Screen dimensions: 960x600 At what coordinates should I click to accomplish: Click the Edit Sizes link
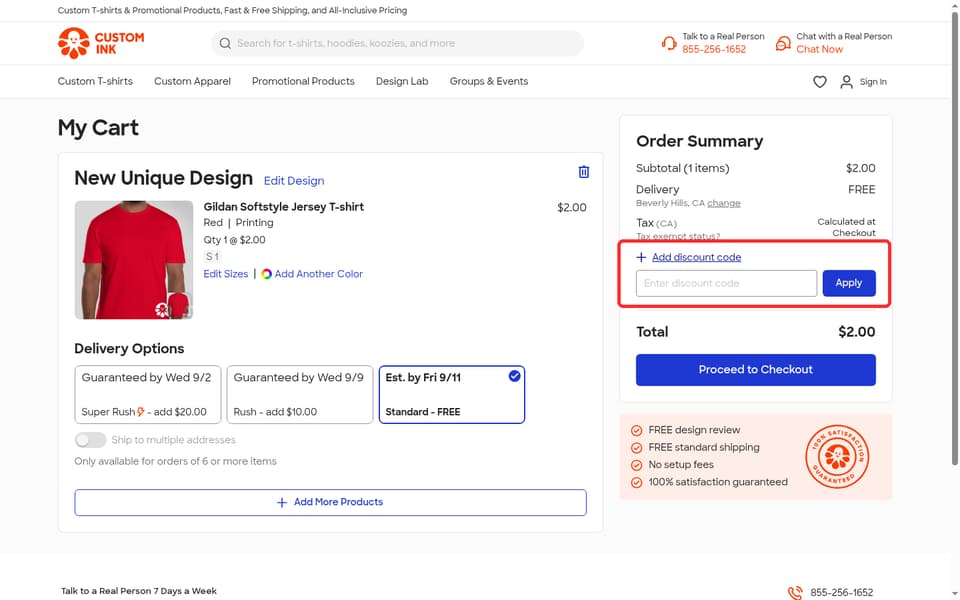pyautogui.click(x=226, y=274)
